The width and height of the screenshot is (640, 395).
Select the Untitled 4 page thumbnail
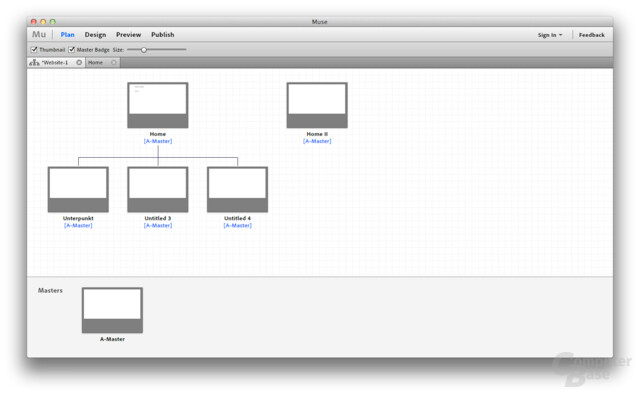(237, 189)
